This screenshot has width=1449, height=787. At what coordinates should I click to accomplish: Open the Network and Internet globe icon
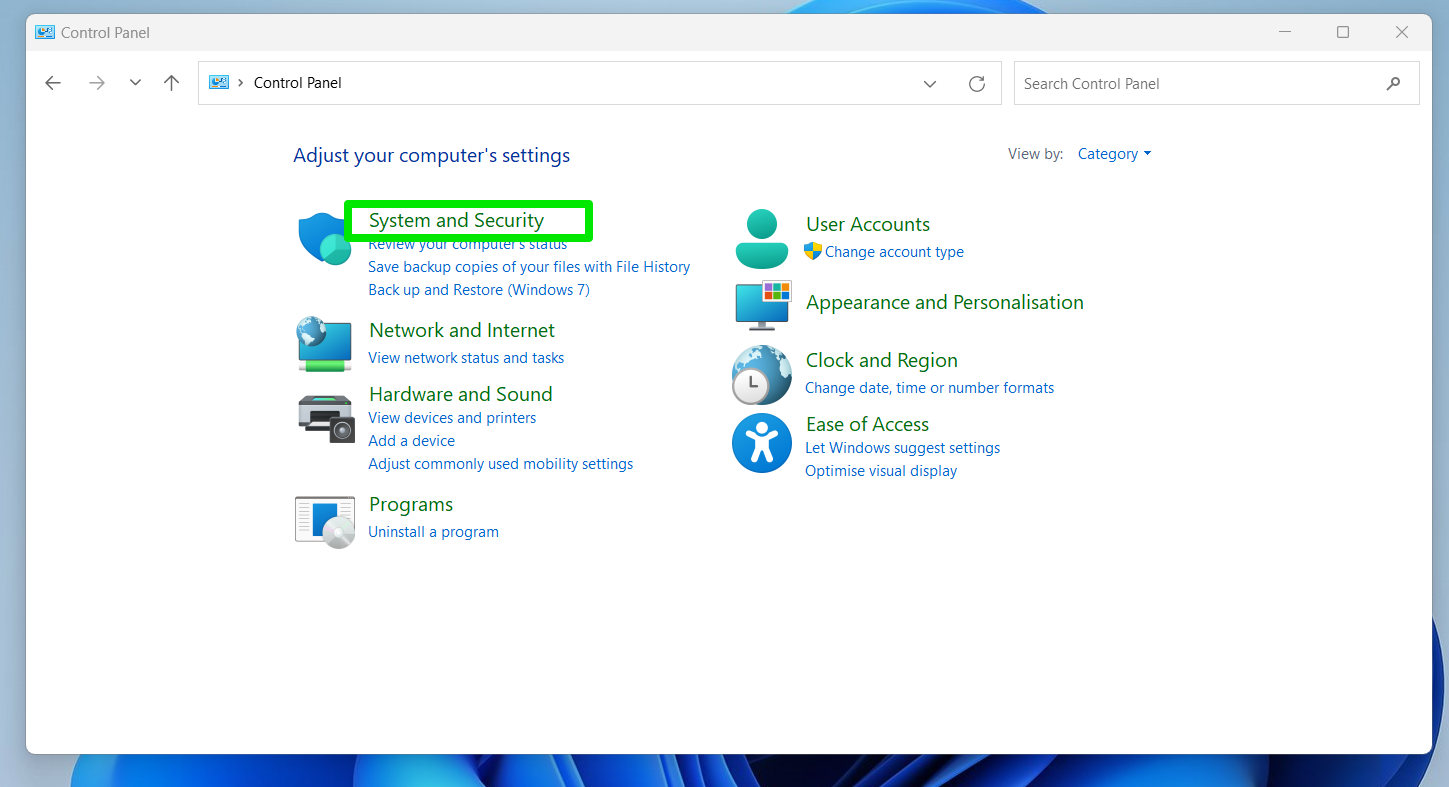324,344
